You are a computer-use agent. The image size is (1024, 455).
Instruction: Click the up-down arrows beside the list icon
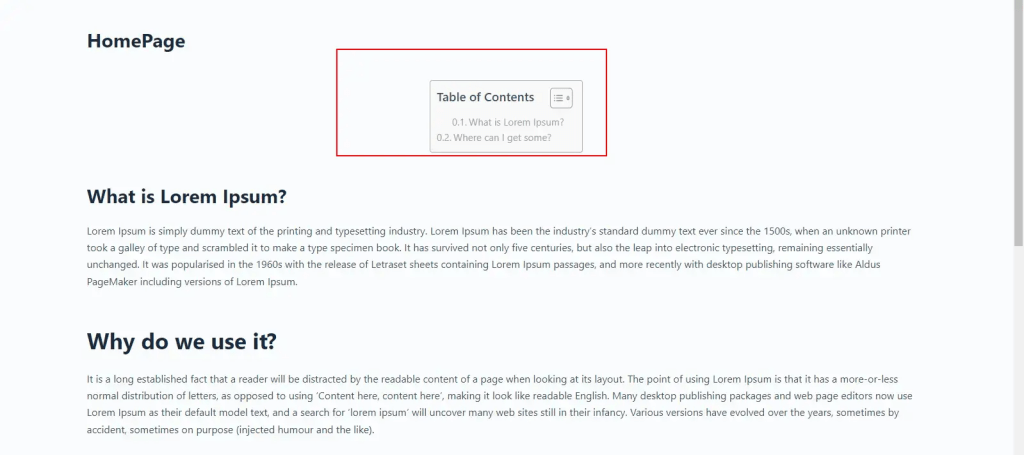(x=568, y=99)
